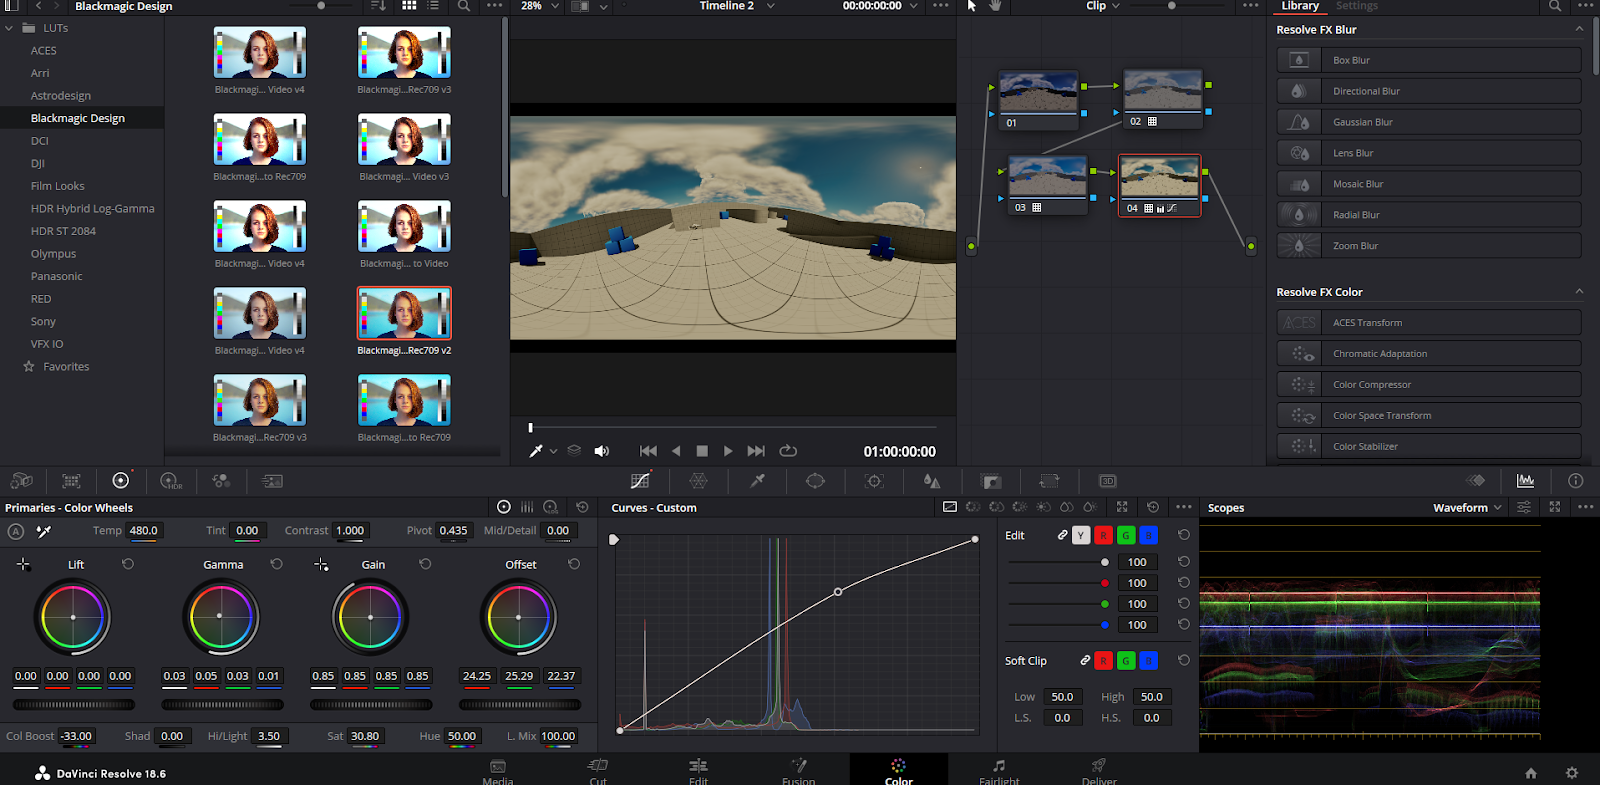Choose the Color Space Transform effect icon
1600x785 pixels.
tap(1299, 416)
